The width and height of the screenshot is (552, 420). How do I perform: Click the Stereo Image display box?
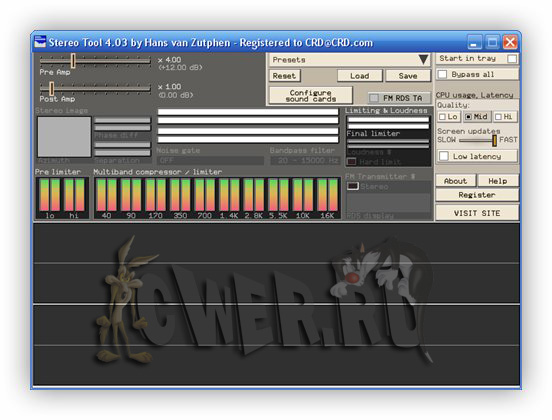click(64, 137)
